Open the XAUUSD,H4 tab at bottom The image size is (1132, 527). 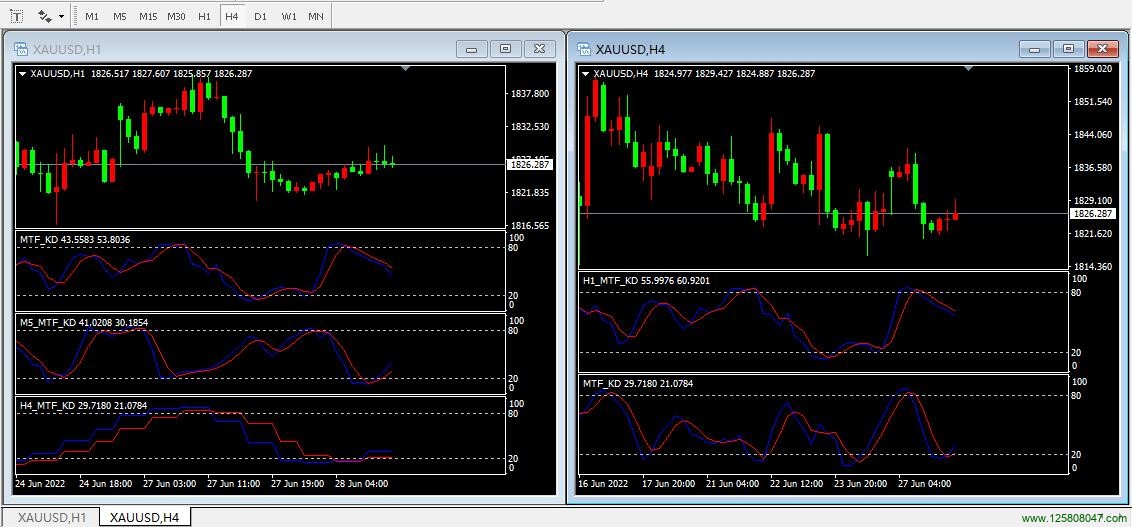pos(144,517)
